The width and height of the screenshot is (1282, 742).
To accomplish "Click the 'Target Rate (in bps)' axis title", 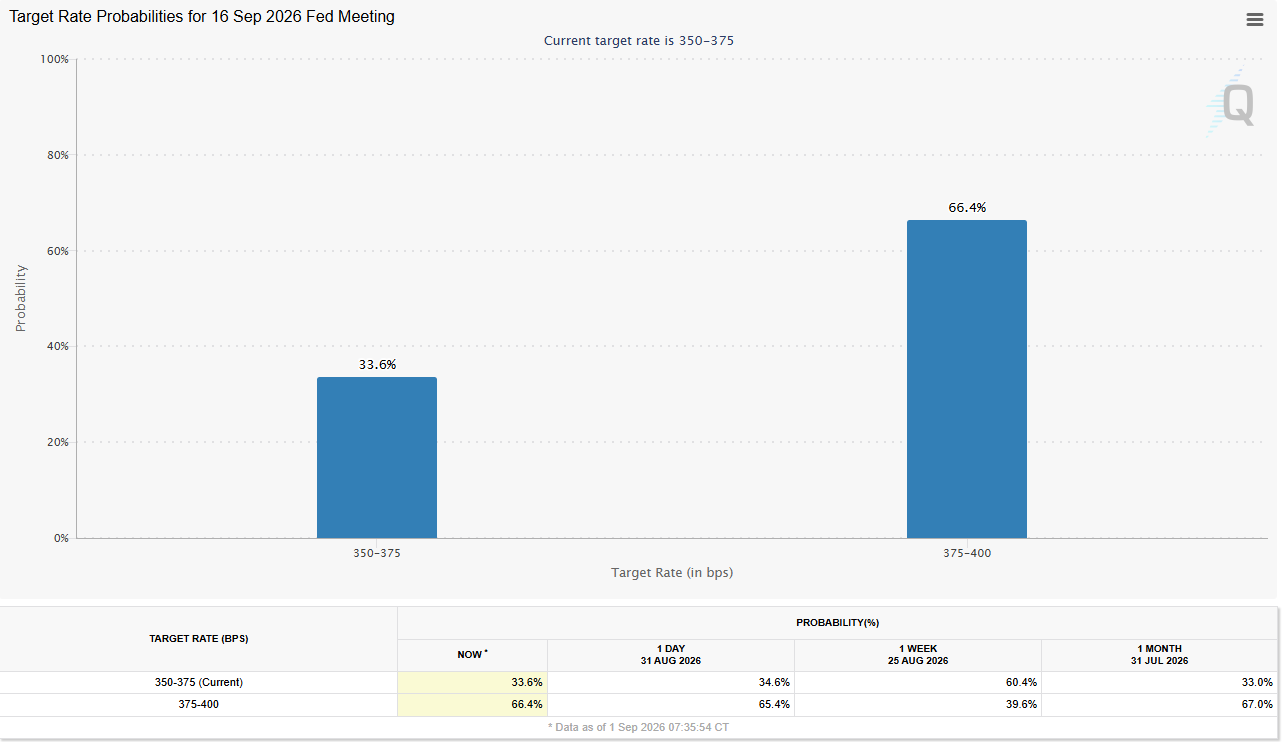I will [x=672, y=573].
